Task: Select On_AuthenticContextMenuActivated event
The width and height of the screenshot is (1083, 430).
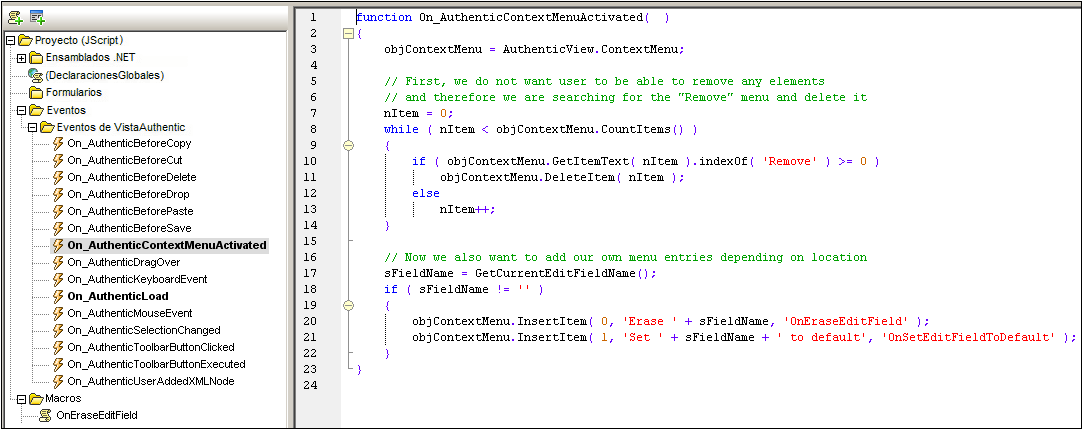Action: (167, 245)
